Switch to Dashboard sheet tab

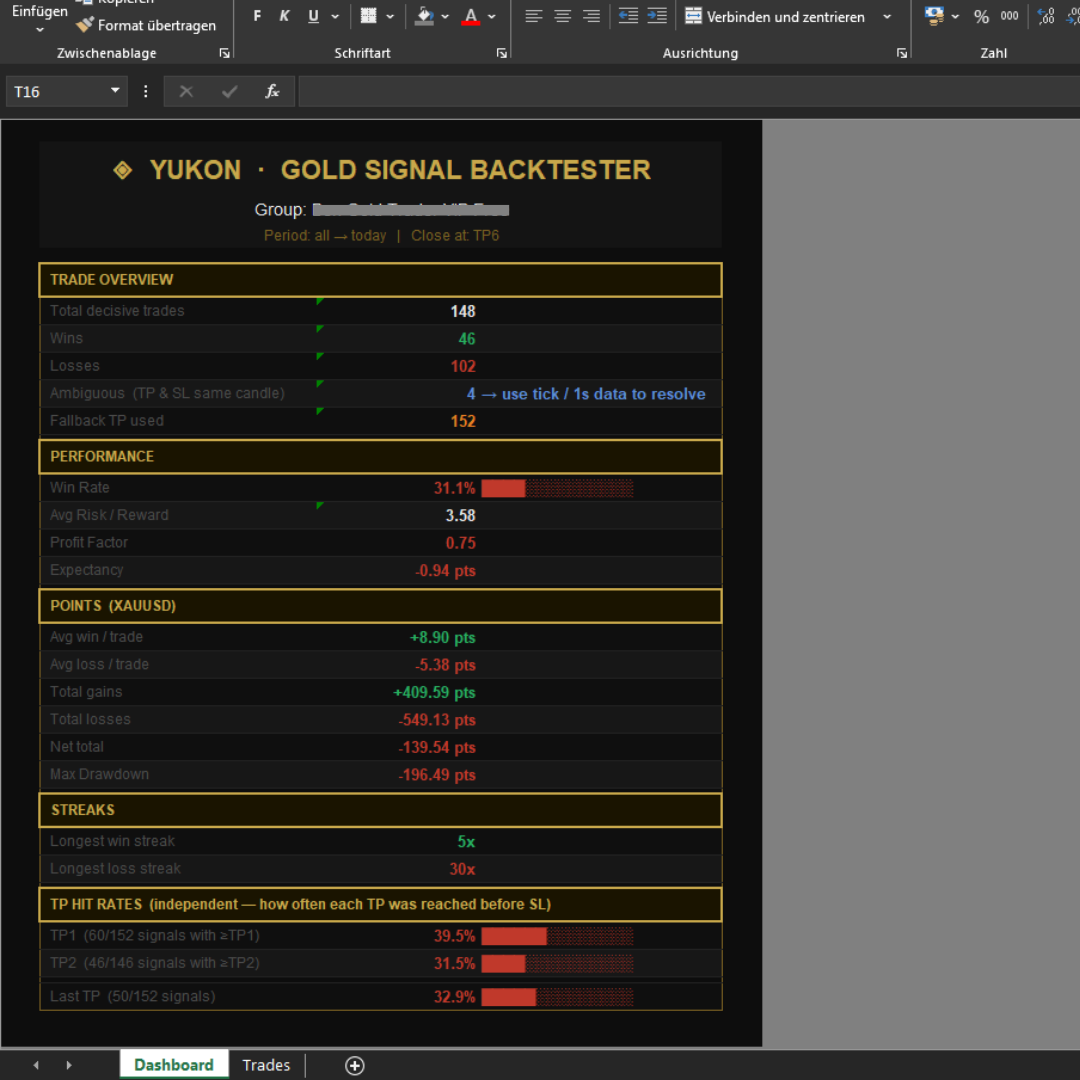[174, 1065]
